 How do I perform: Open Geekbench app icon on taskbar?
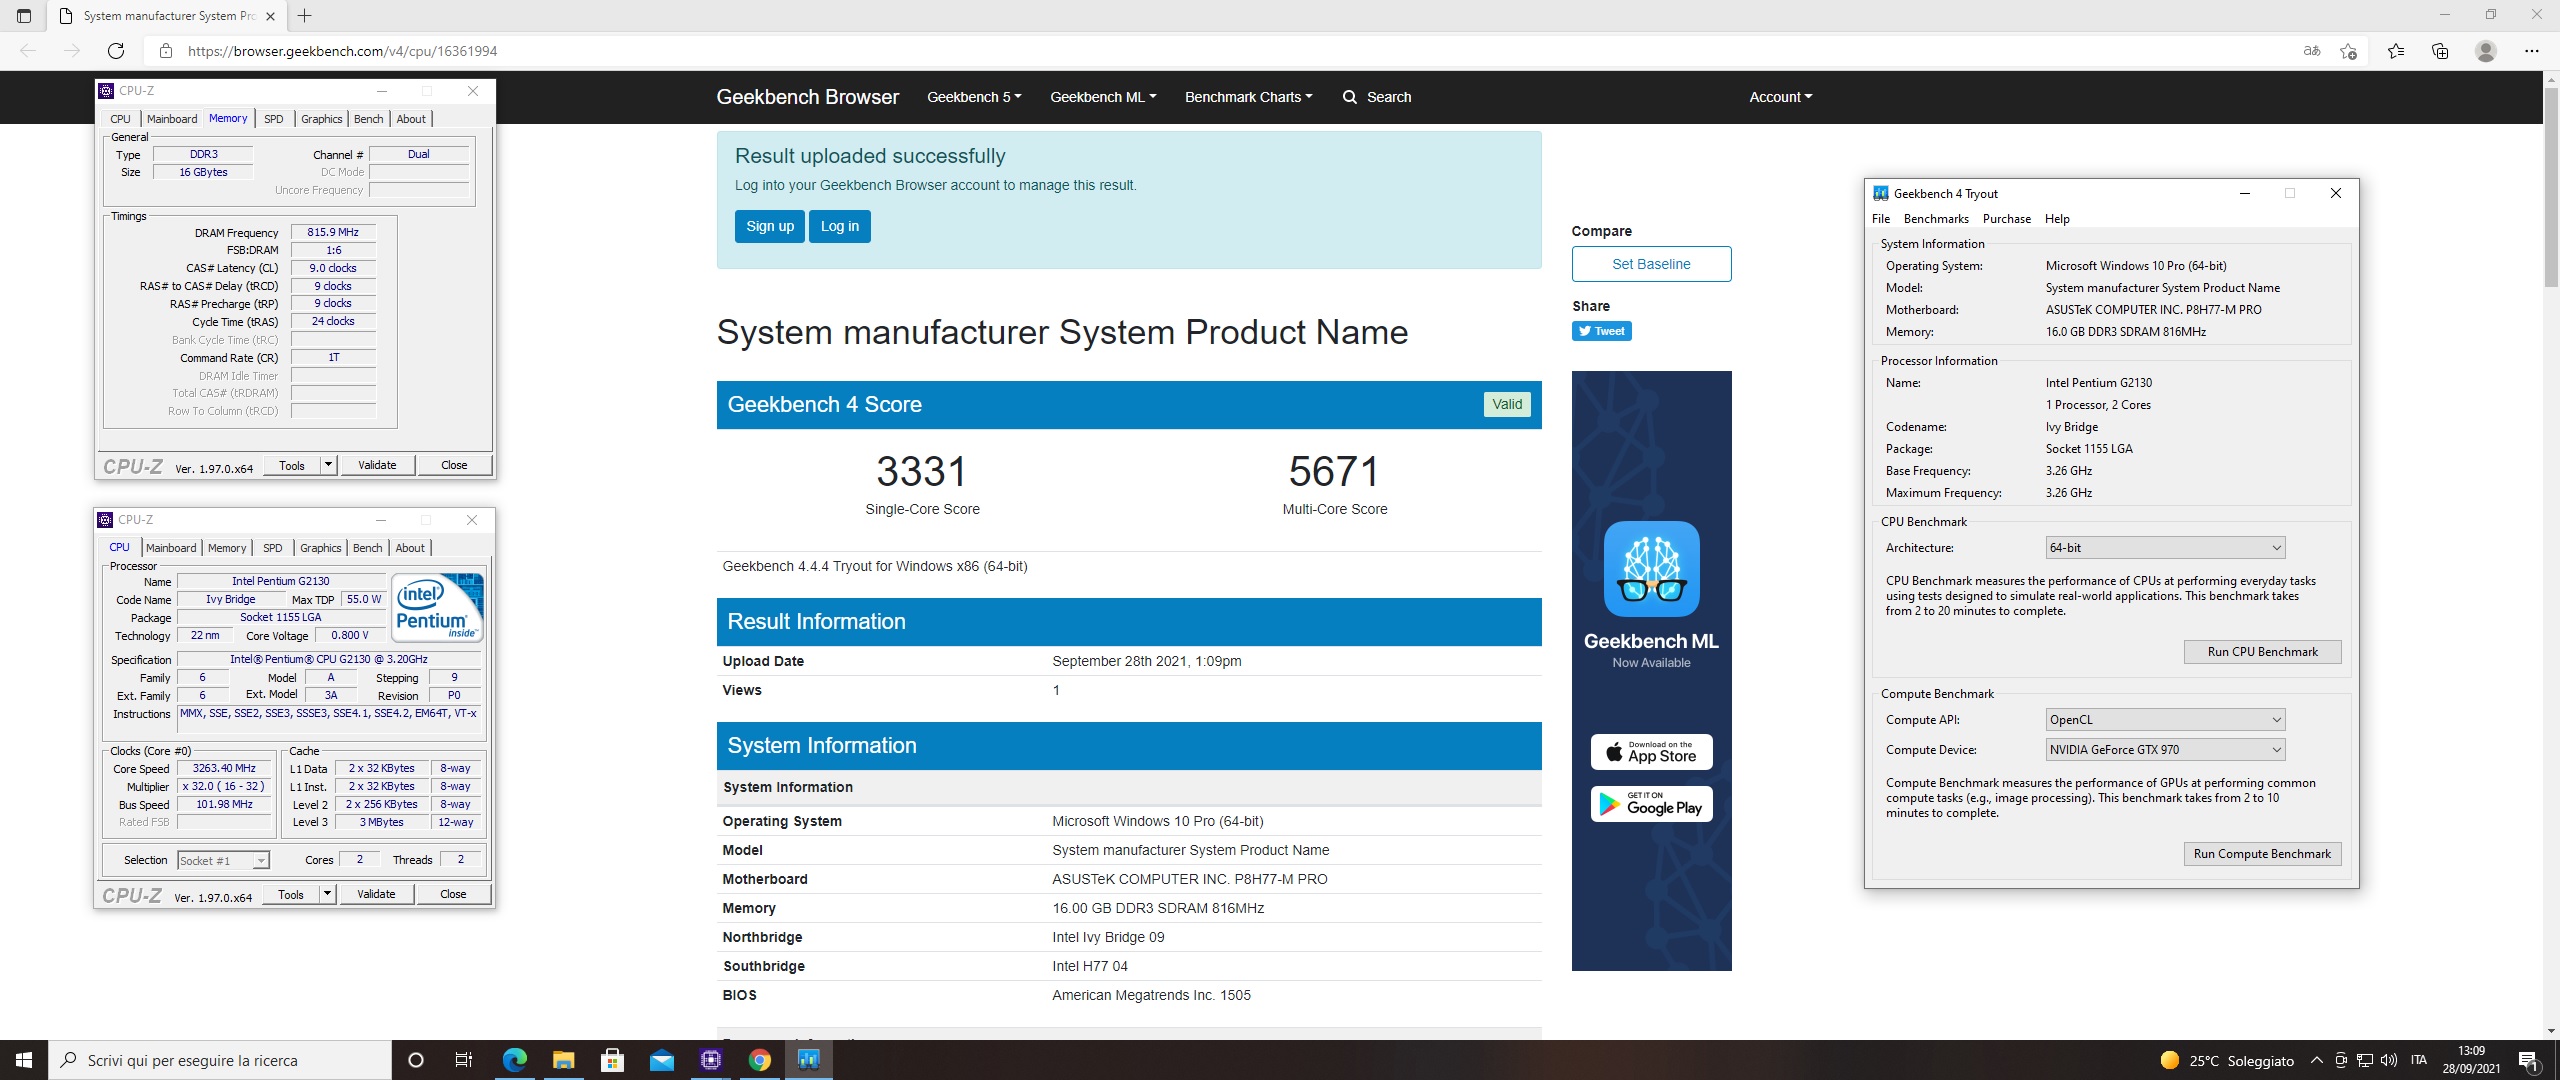pyautogui.click(x=808, y=1060)
